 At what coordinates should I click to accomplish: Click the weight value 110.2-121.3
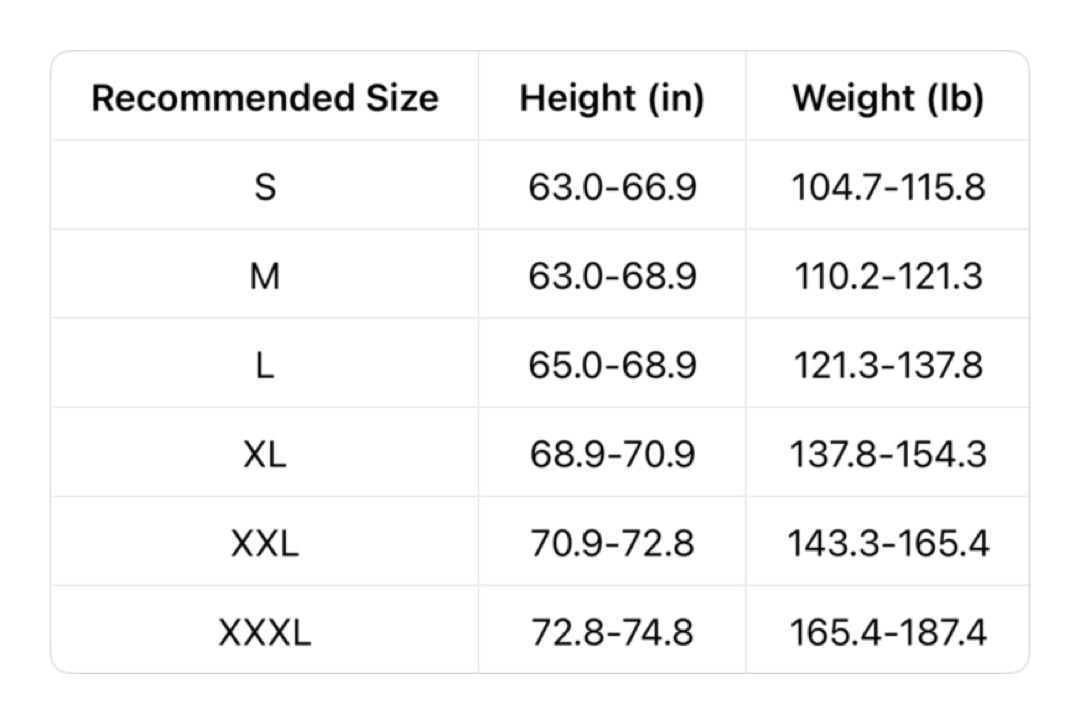(888, 276)
